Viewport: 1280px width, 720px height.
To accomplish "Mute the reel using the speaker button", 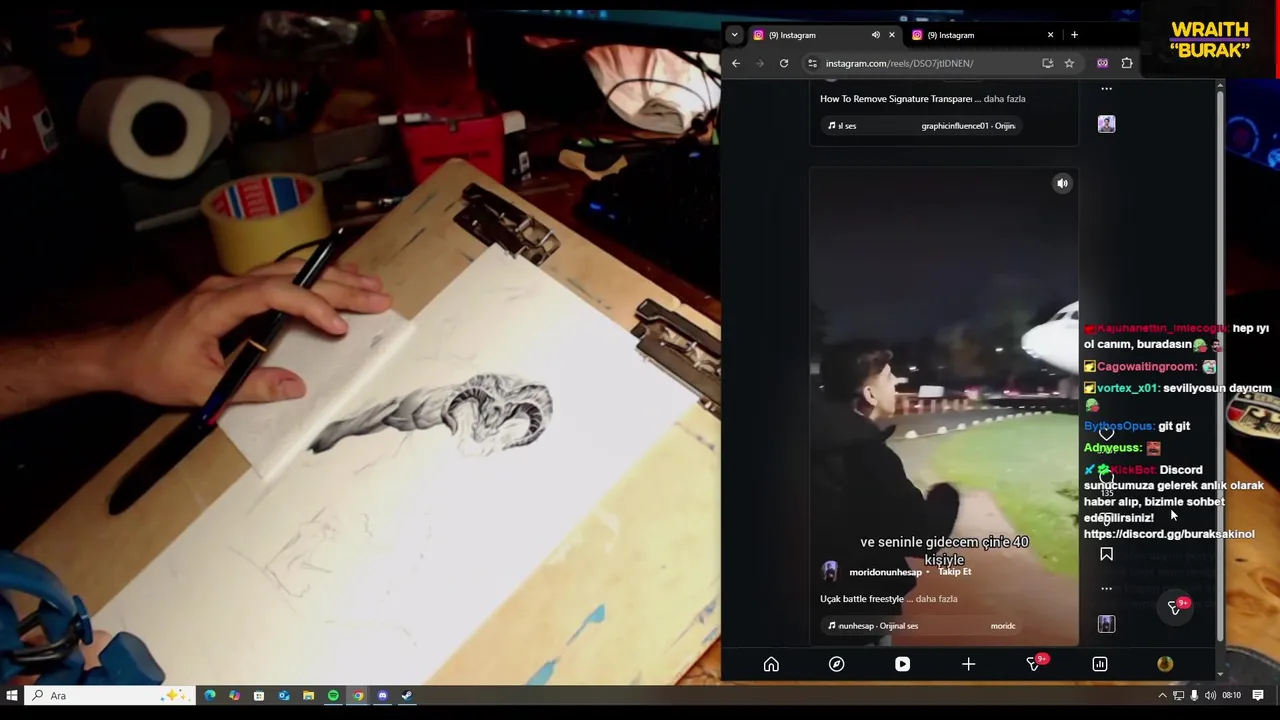I will (x=1062, y=183).
